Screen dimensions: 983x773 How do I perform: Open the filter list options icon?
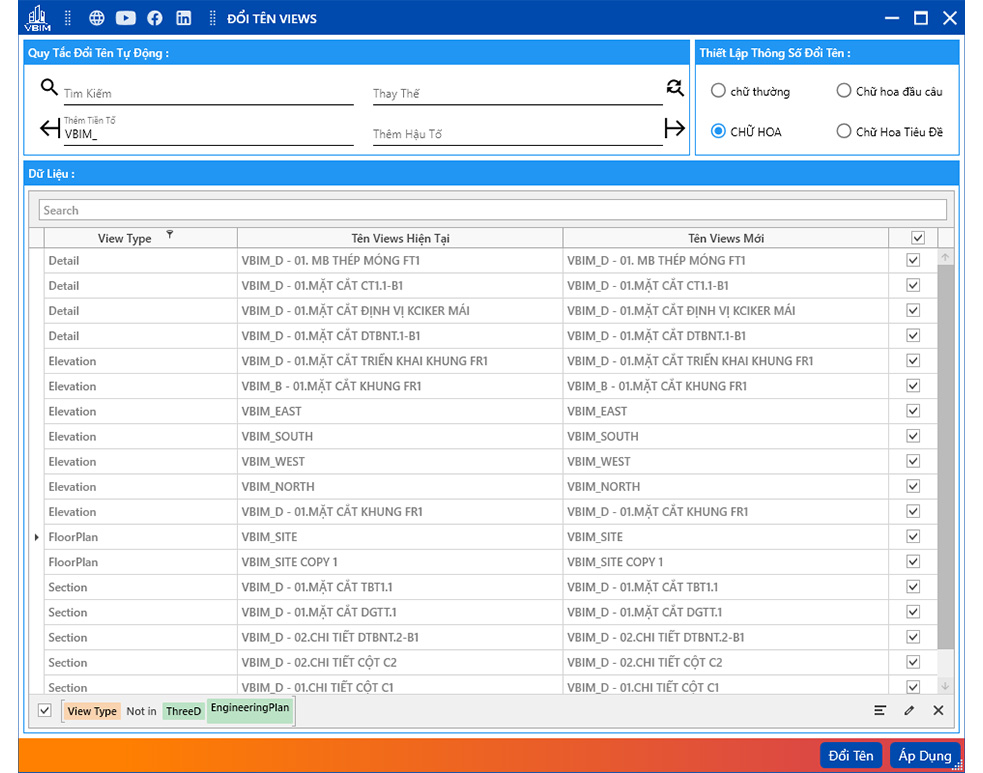click(880, 710)
